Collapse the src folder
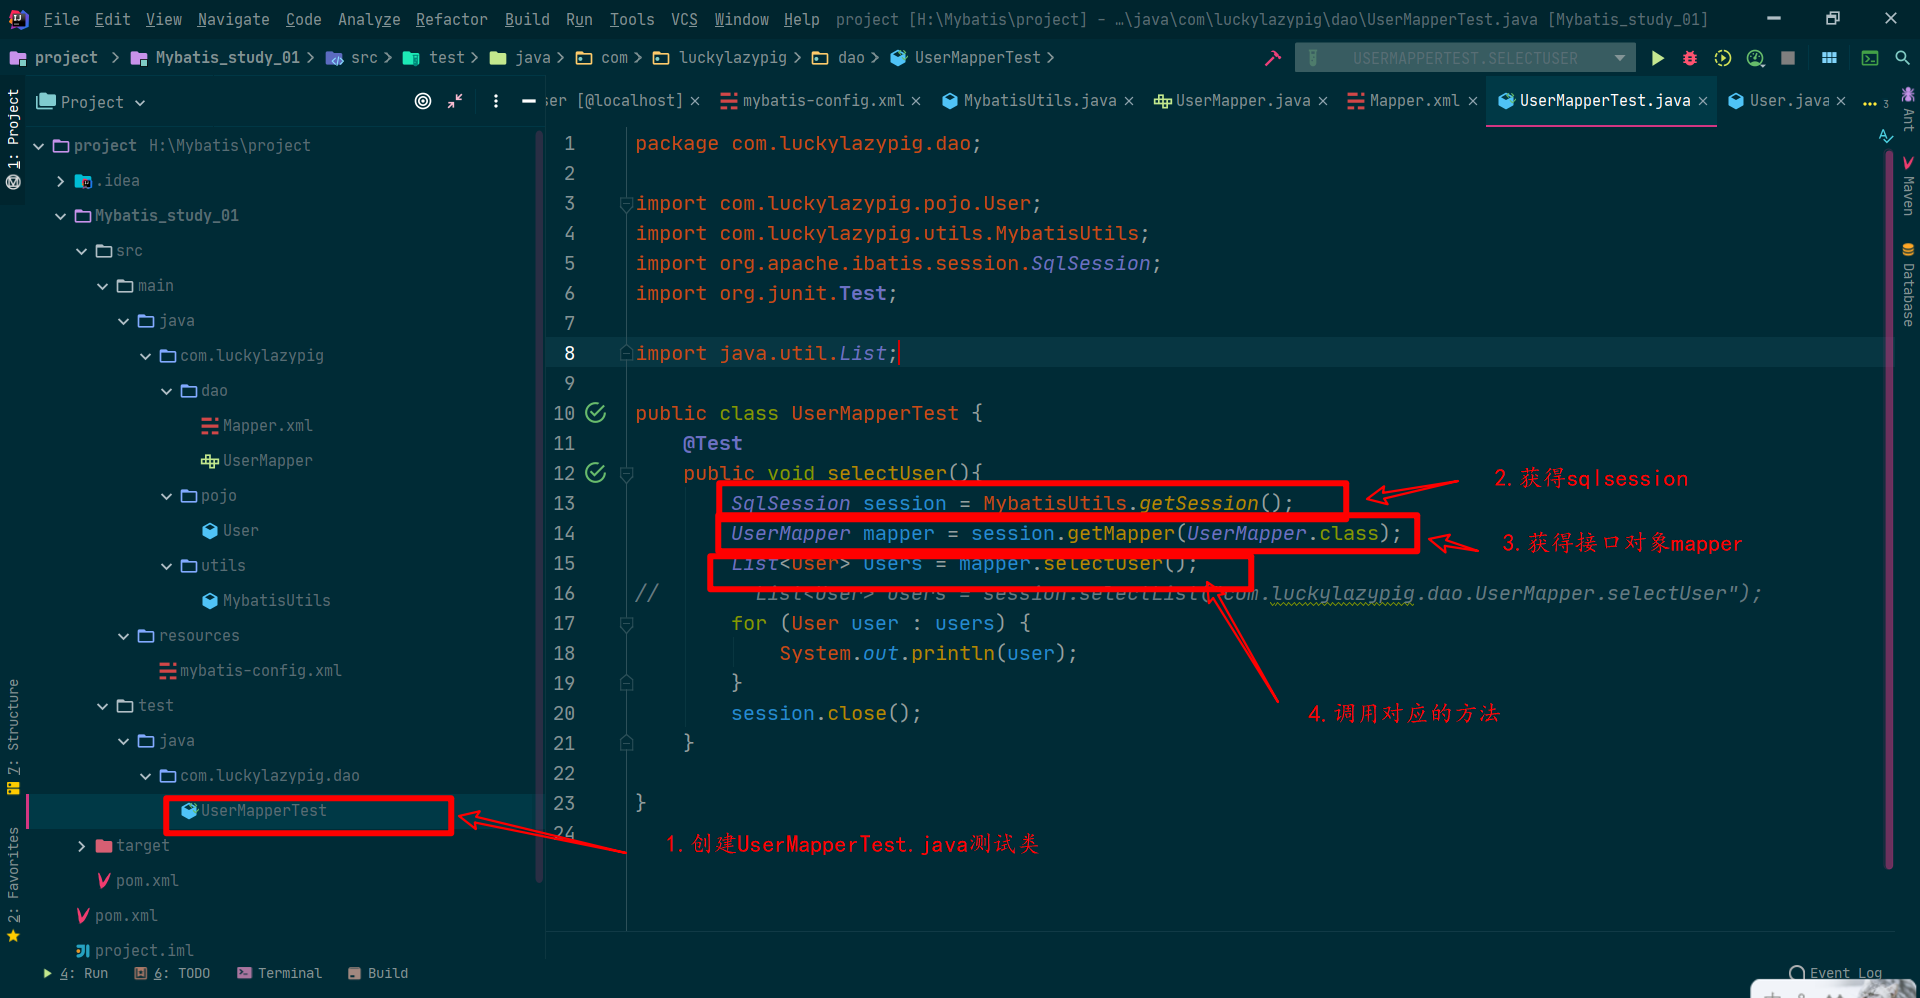 point(81,251)
